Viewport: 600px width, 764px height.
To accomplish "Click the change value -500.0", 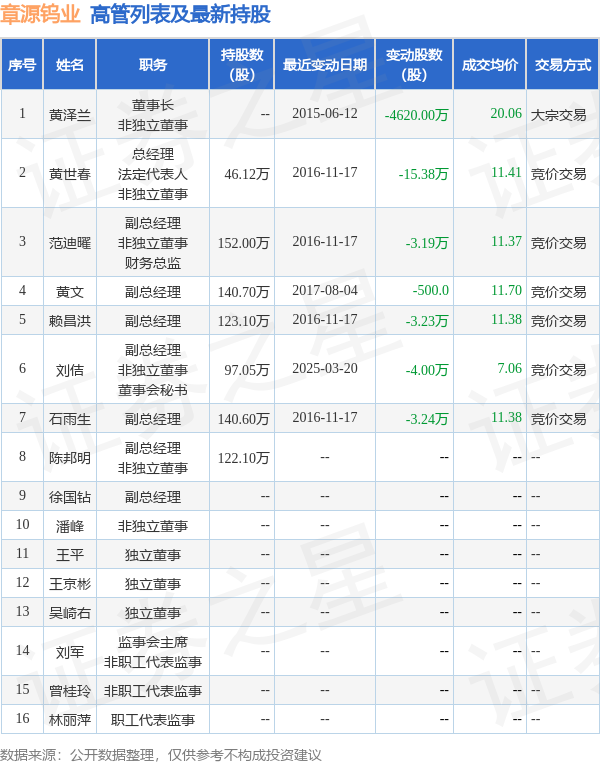I will pos(430,290).
